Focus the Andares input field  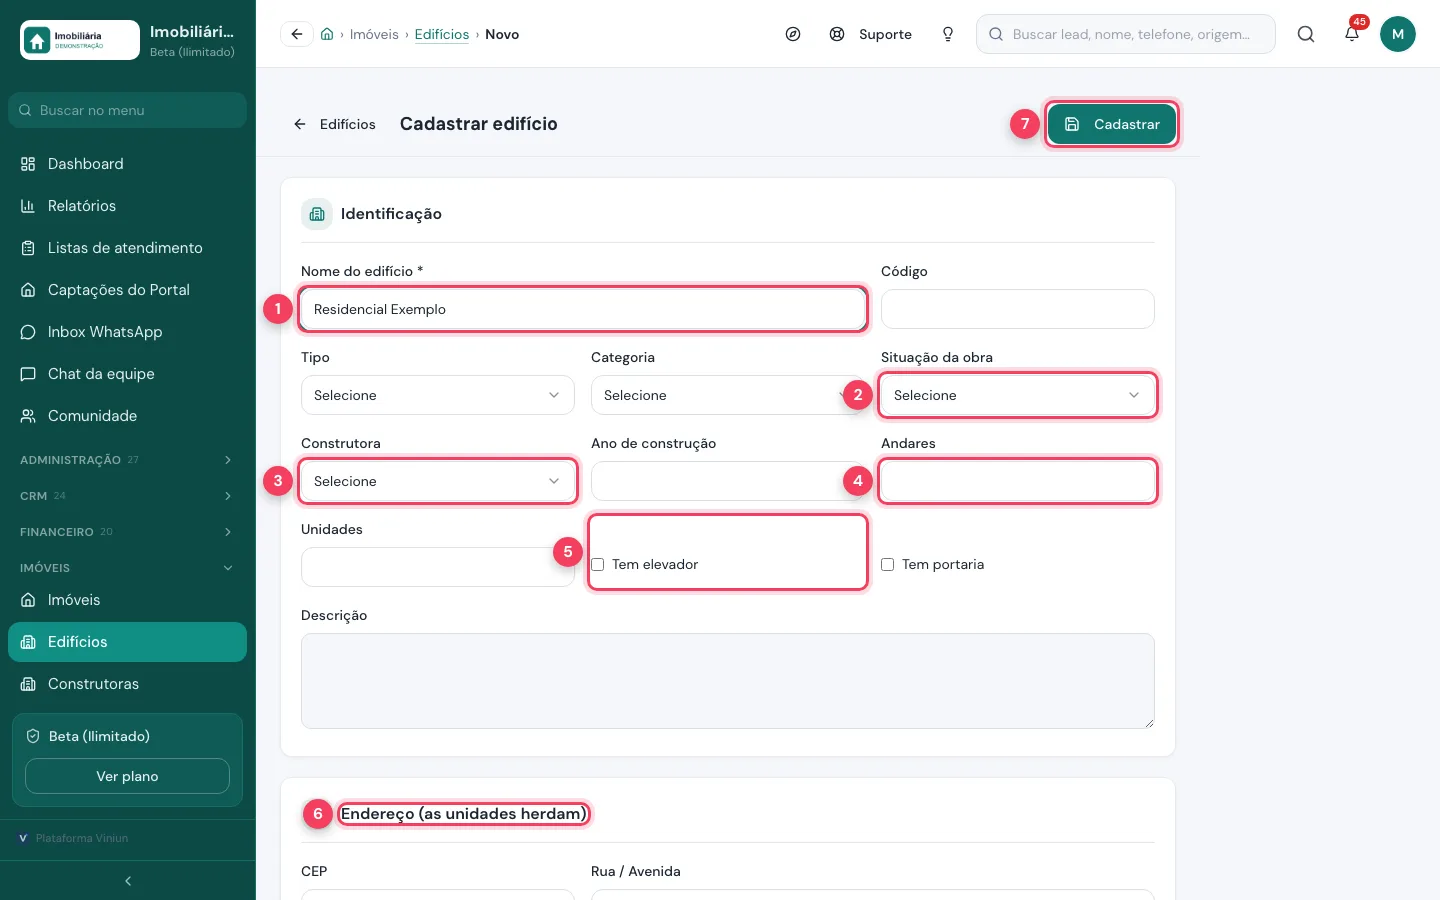pyautogui.click(x=1018, y=481)
